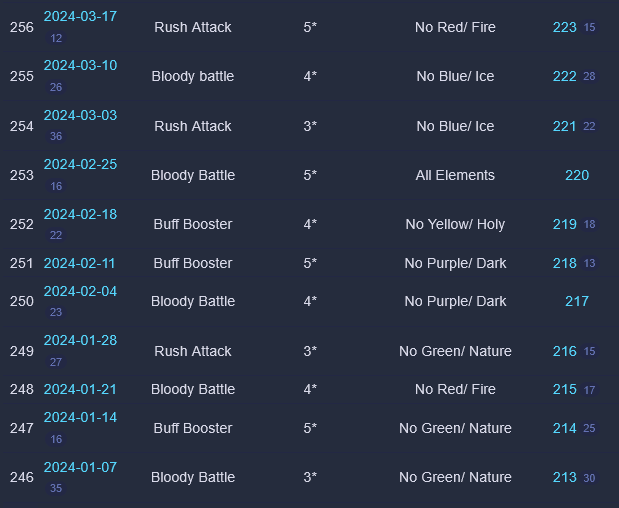Click the small 36 under 2024-03-03
The height and width of the screenshot is (508, 619).
pos(56,137)
